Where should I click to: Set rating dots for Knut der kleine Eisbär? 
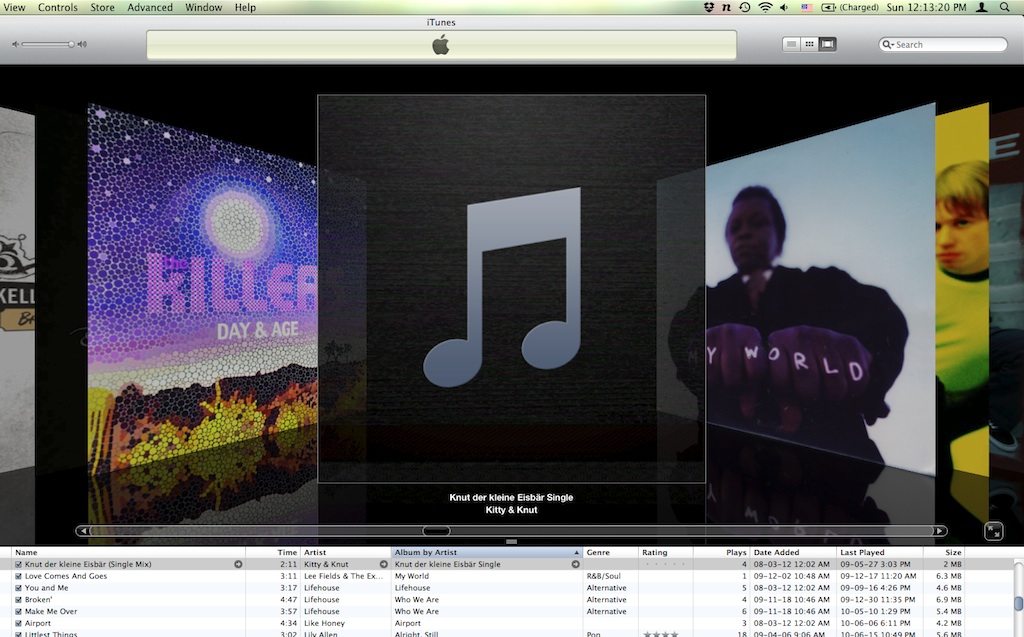665,564
